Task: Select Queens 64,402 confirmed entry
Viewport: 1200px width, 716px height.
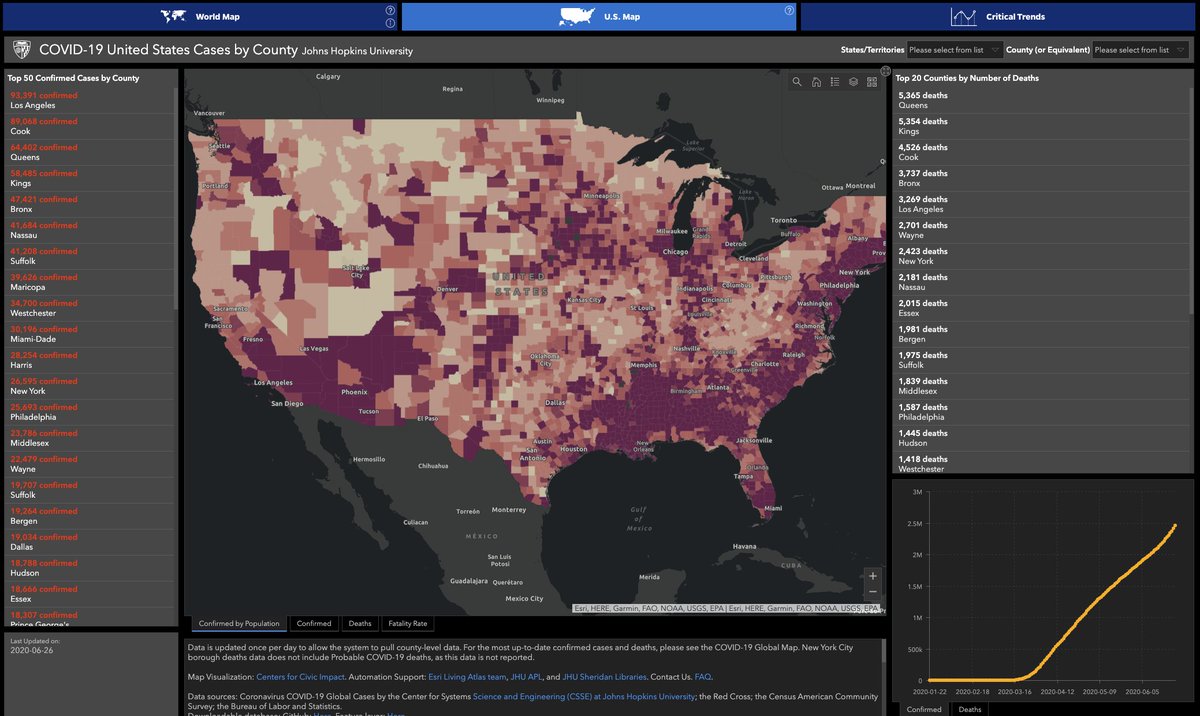Action: [x=90, y=152]
